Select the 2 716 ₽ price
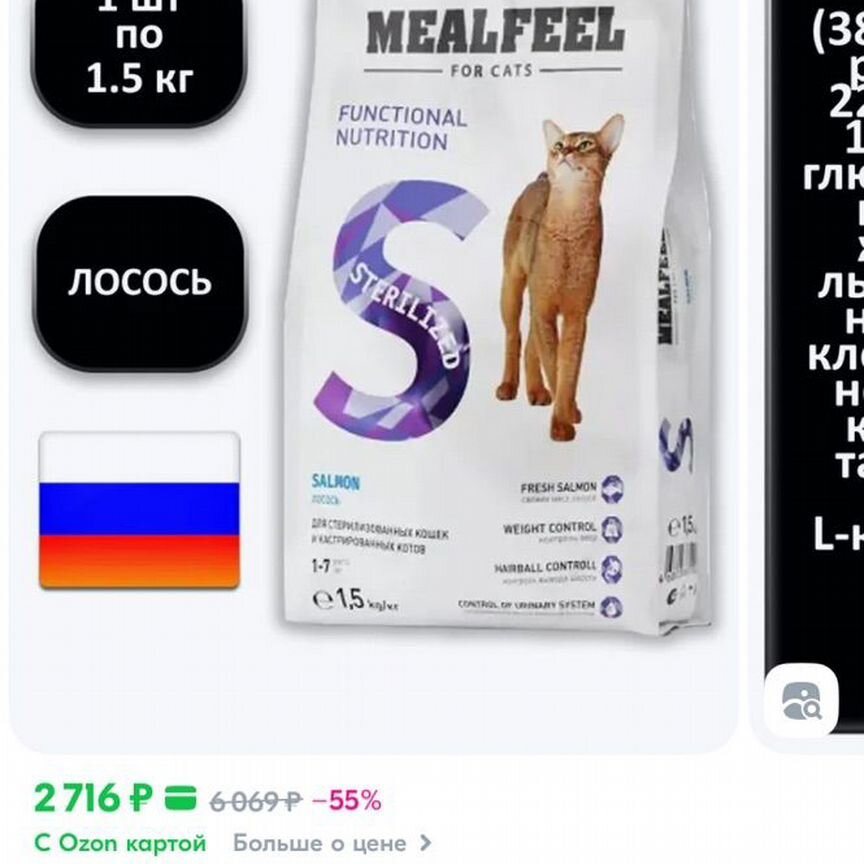The width and height of the screenshot is (864, 864). click(94, 798)
